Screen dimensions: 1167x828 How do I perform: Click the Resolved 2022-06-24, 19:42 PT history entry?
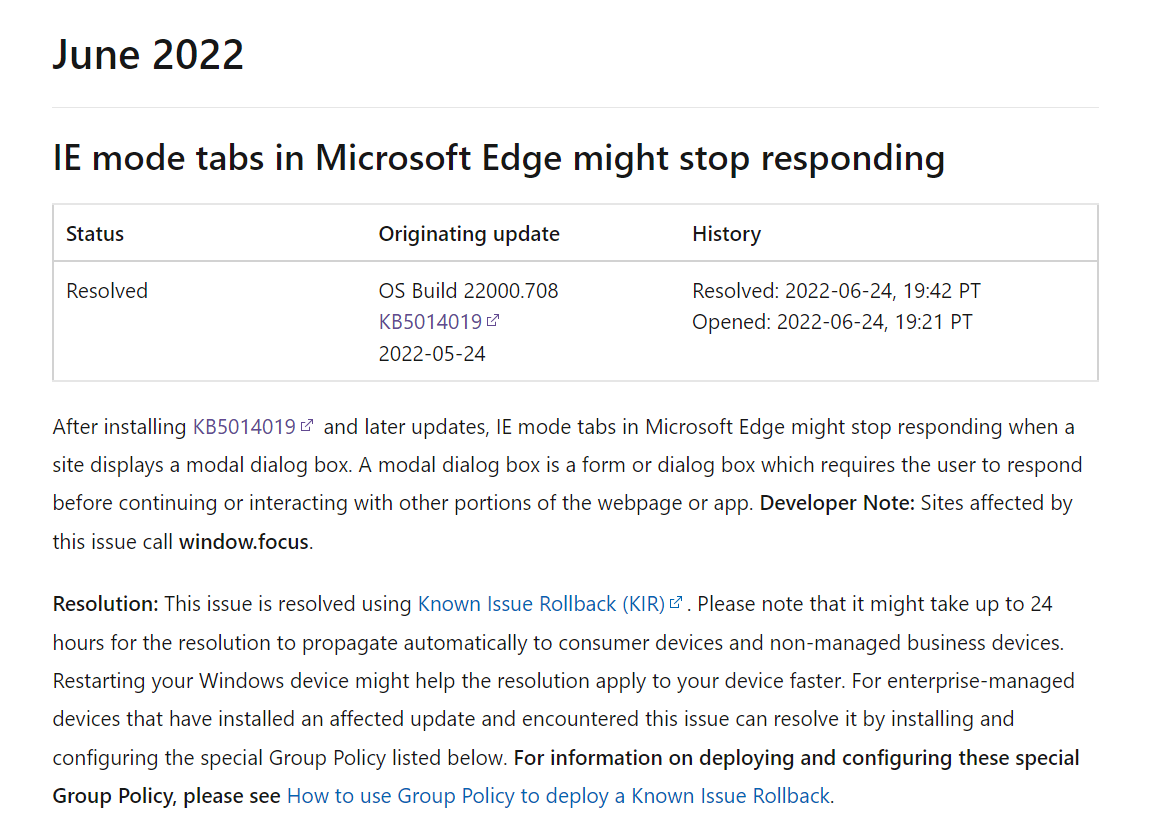click(836, 291)
